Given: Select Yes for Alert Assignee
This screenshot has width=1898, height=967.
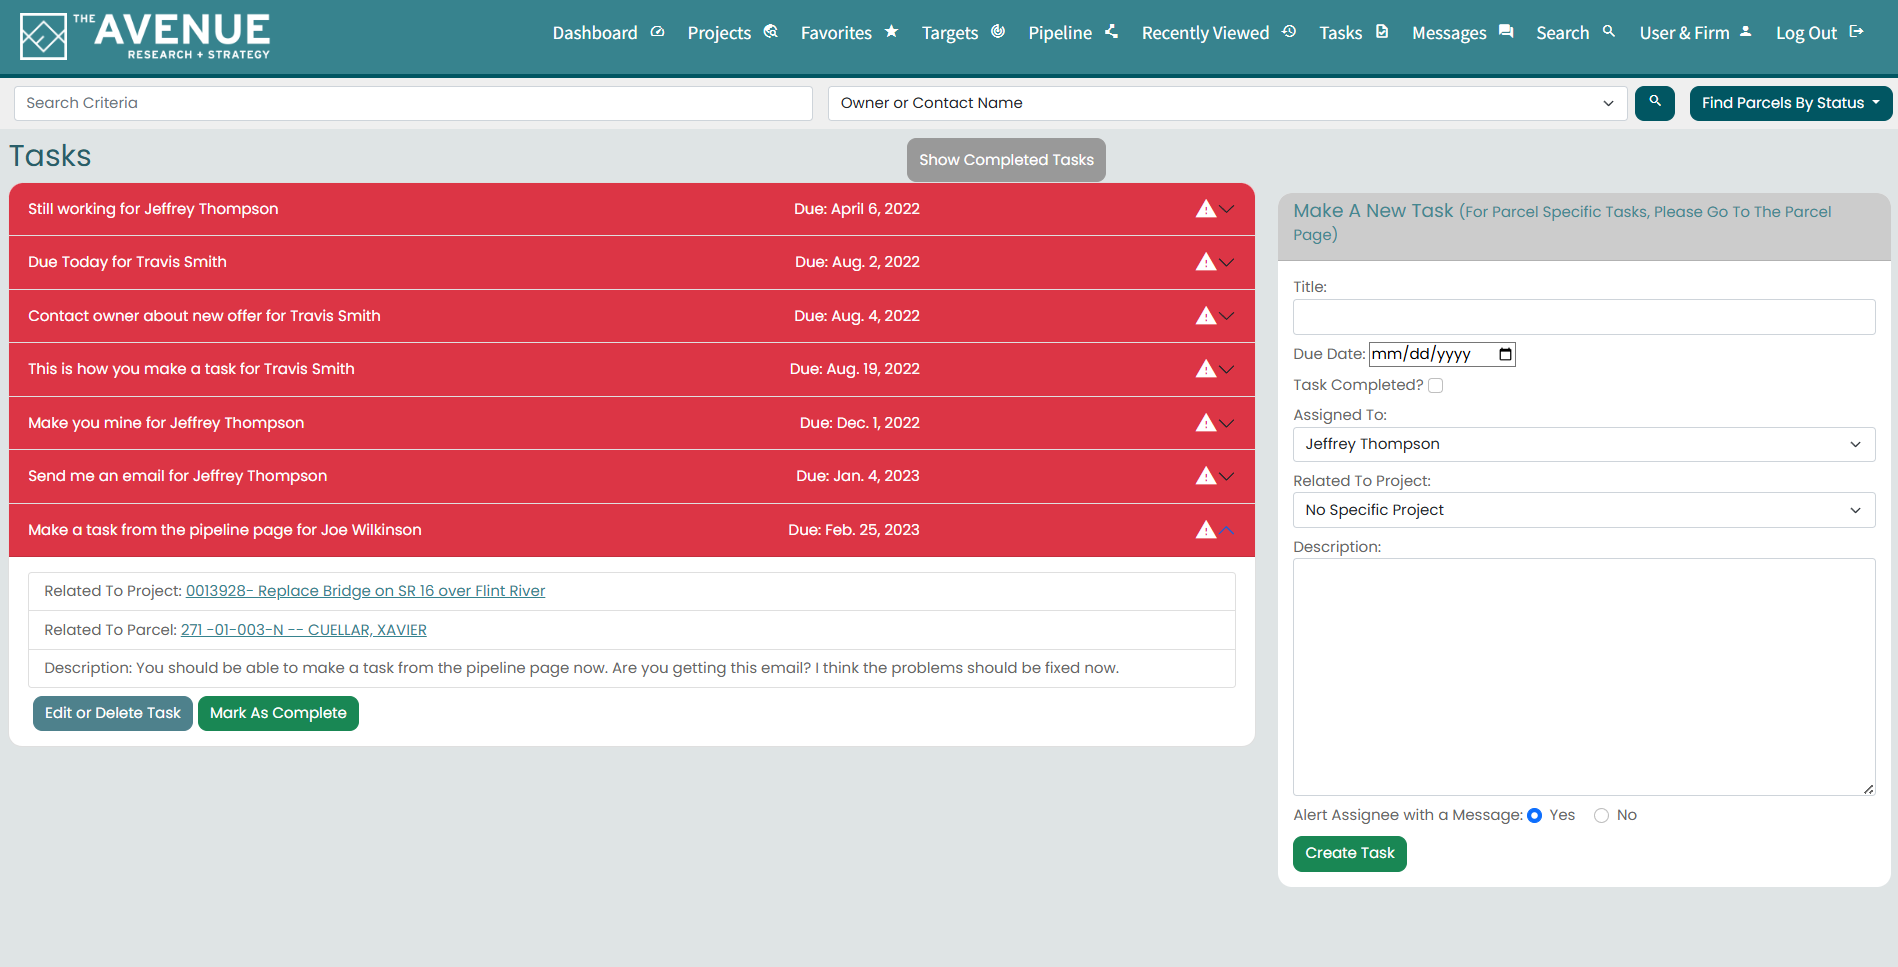Looking at the screenshot, I should click(x=1534, y=816).
